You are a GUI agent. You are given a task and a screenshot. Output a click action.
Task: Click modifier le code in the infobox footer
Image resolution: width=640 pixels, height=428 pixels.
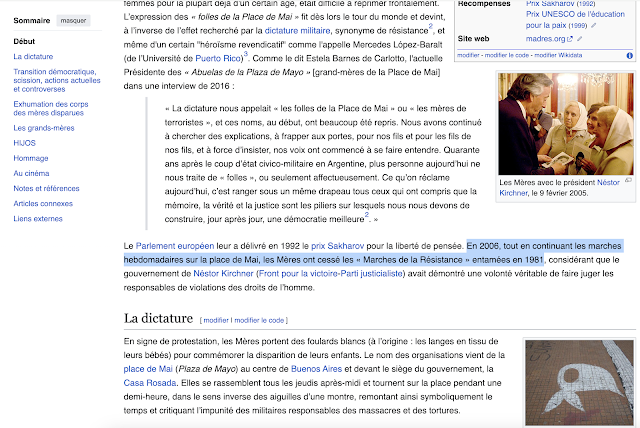click(507, 55)
